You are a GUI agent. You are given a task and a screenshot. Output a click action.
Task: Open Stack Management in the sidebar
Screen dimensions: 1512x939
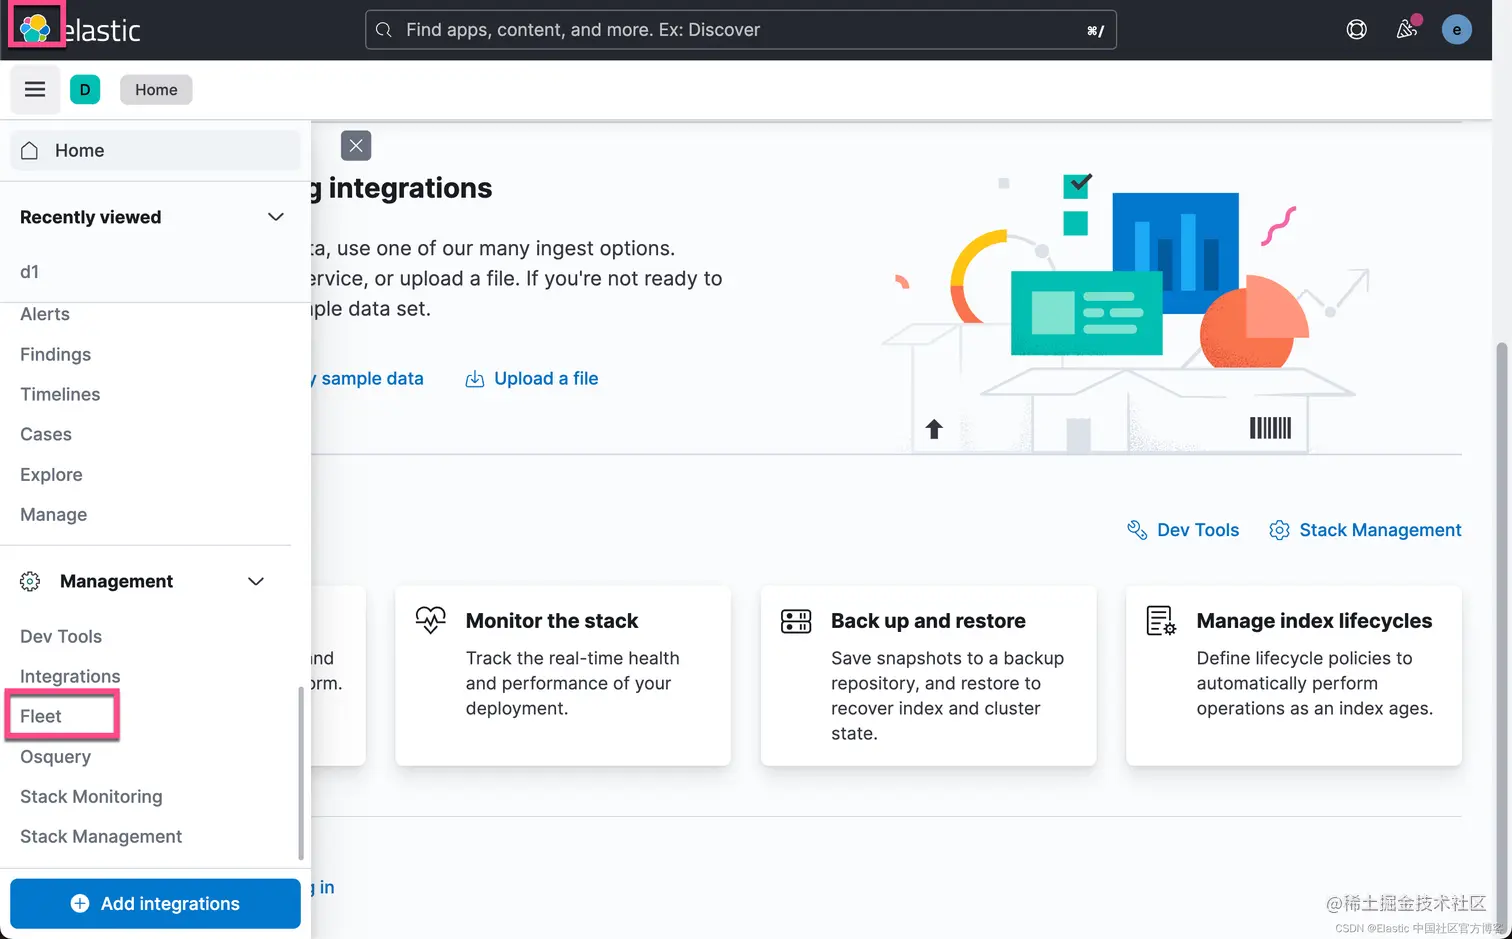click(101, 837)
